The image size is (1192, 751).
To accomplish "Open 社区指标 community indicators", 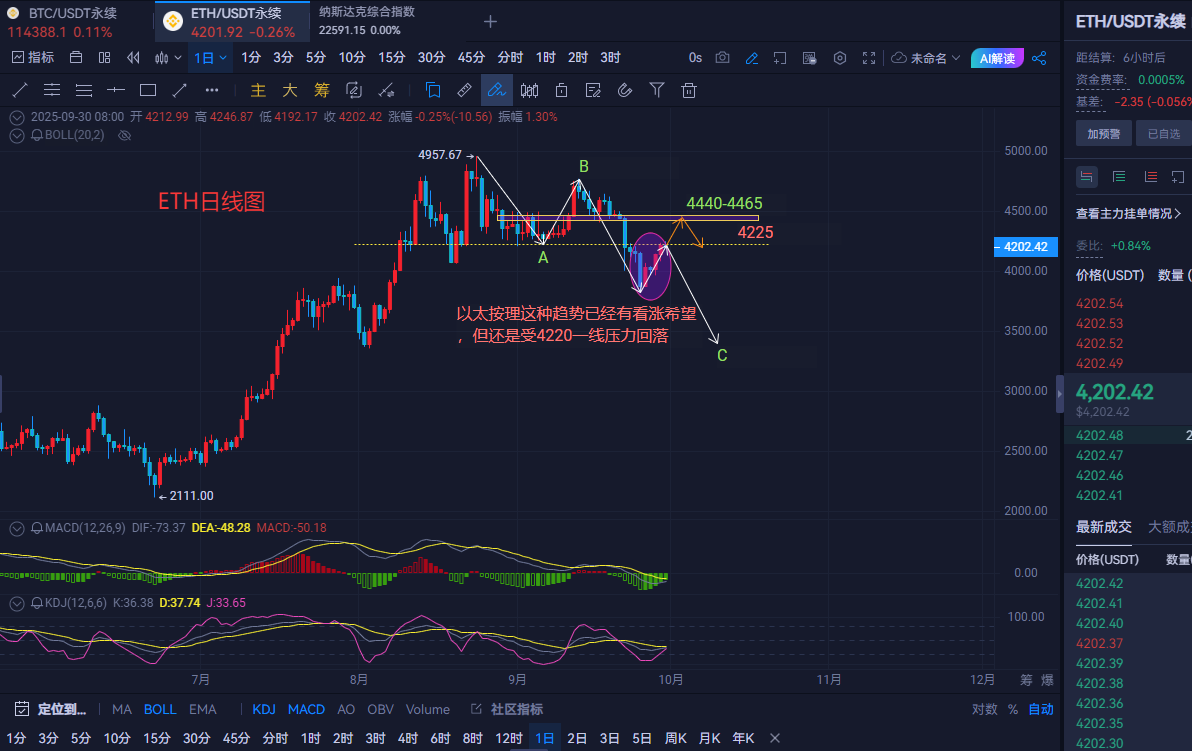I will point(507,709).
